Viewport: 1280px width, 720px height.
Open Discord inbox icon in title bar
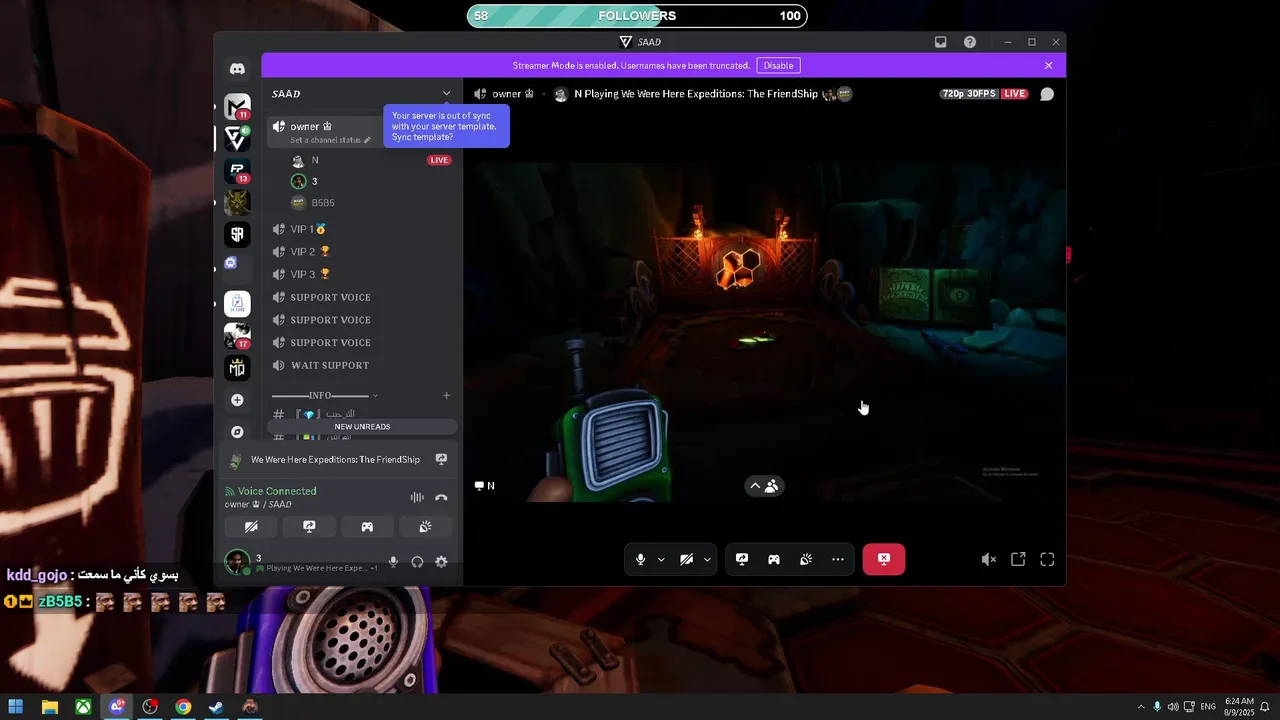pyautogui.click(x=941, y=42)
